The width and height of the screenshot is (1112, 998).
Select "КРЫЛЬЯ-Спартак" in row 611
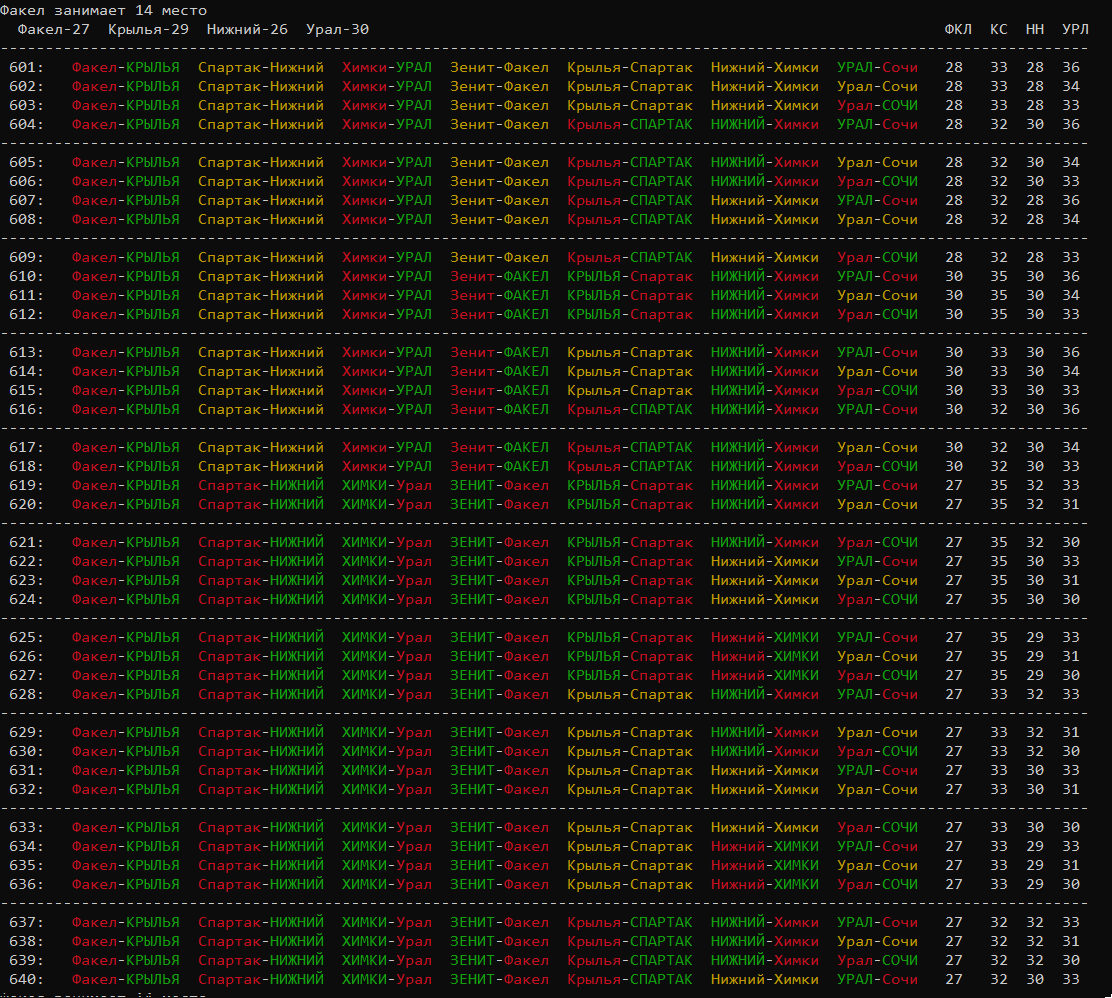coord(630,296)
